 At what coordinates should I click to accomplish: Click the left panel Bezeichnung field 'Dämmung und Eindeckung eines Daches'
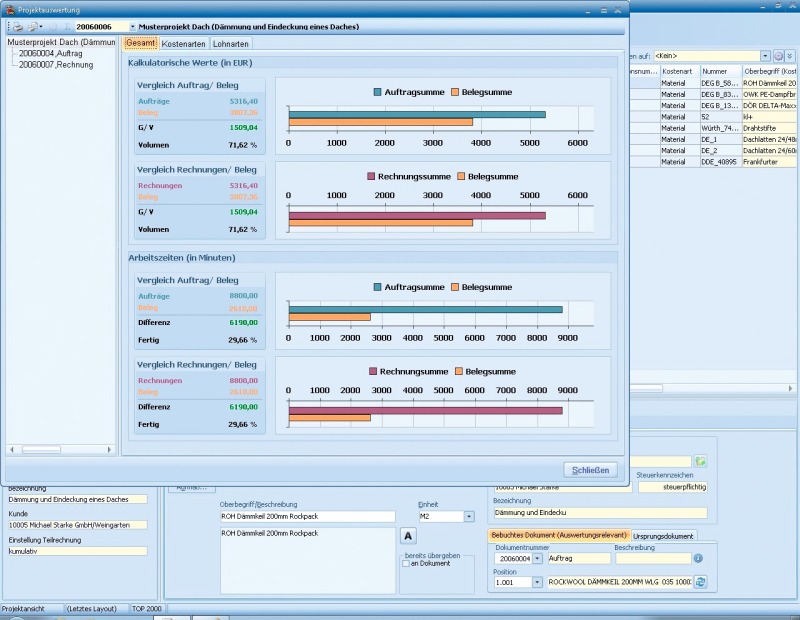(78, 500)
